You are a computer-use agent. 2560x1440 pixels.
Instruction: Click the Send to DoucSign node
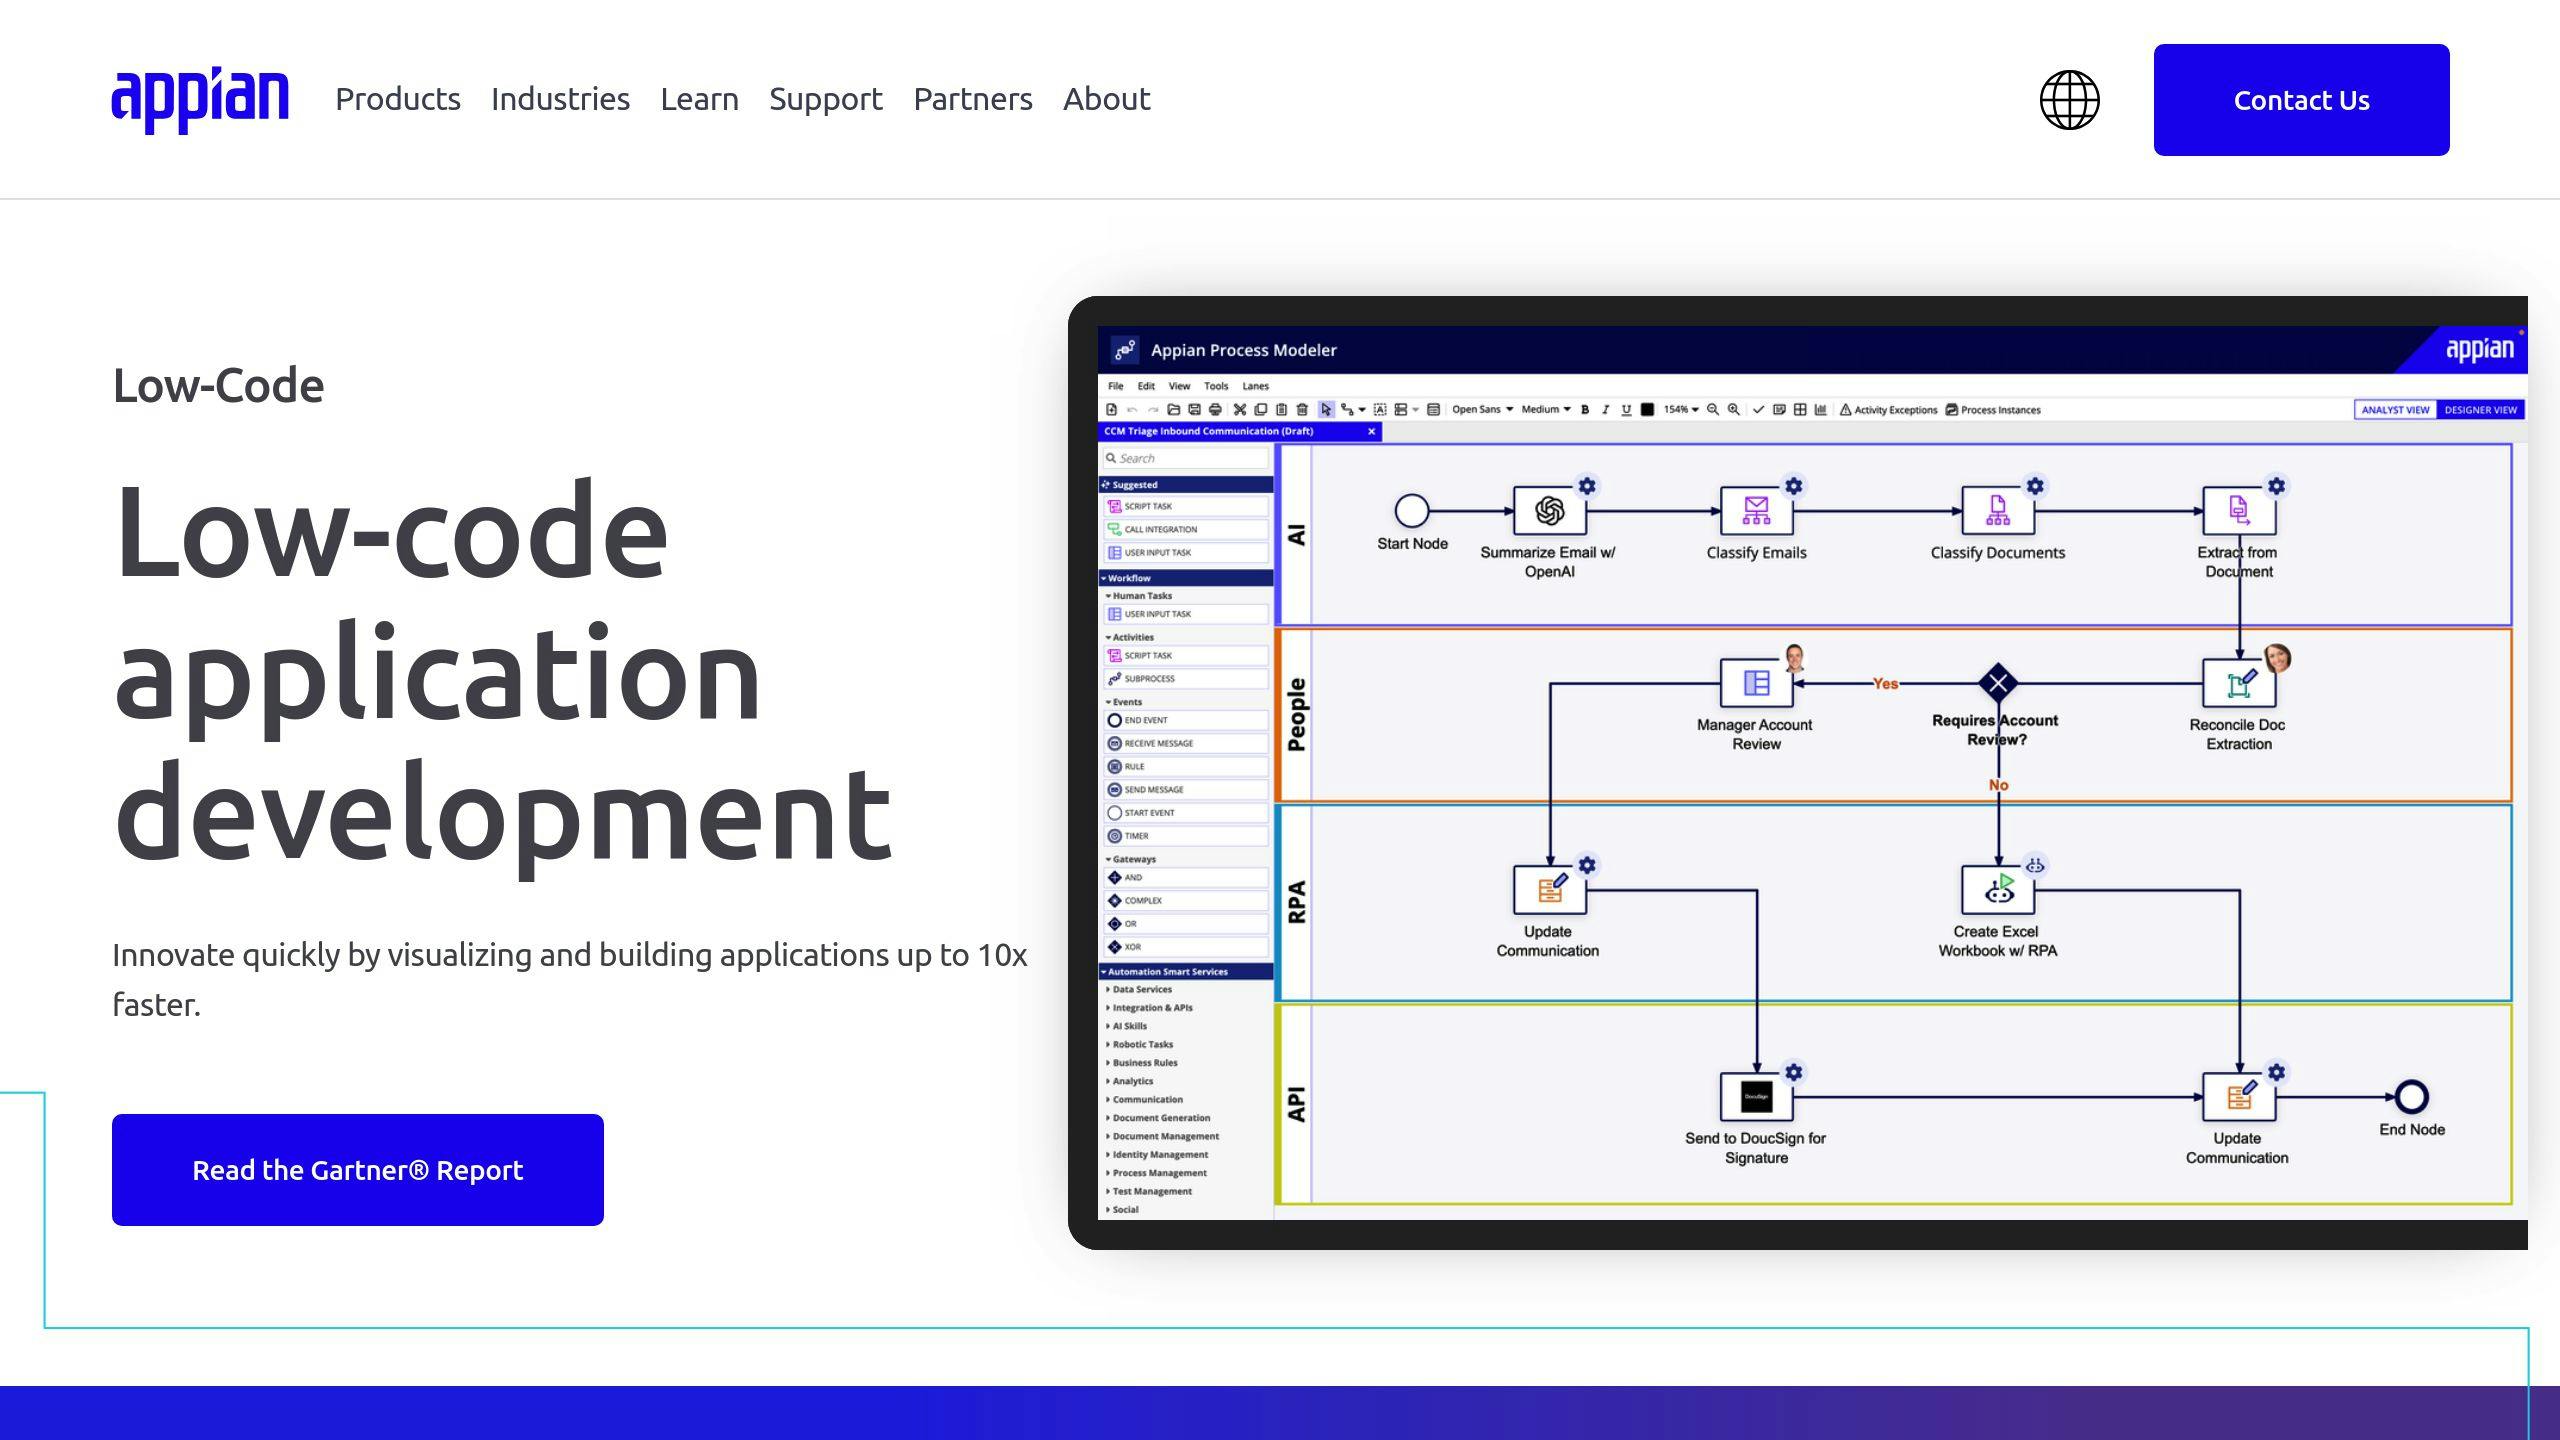pos(1756,1097)
